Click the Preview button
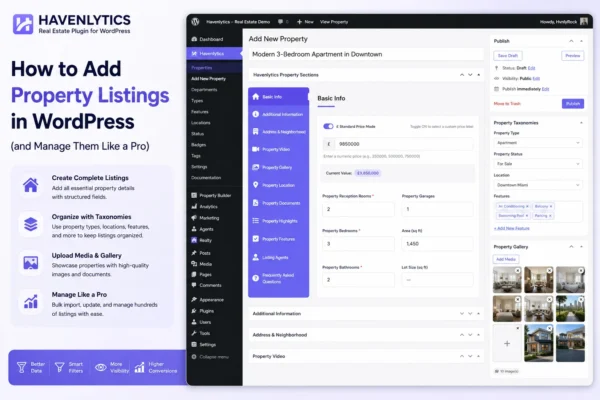This screenshot has width=600, height=400. (x=572, y=56)
